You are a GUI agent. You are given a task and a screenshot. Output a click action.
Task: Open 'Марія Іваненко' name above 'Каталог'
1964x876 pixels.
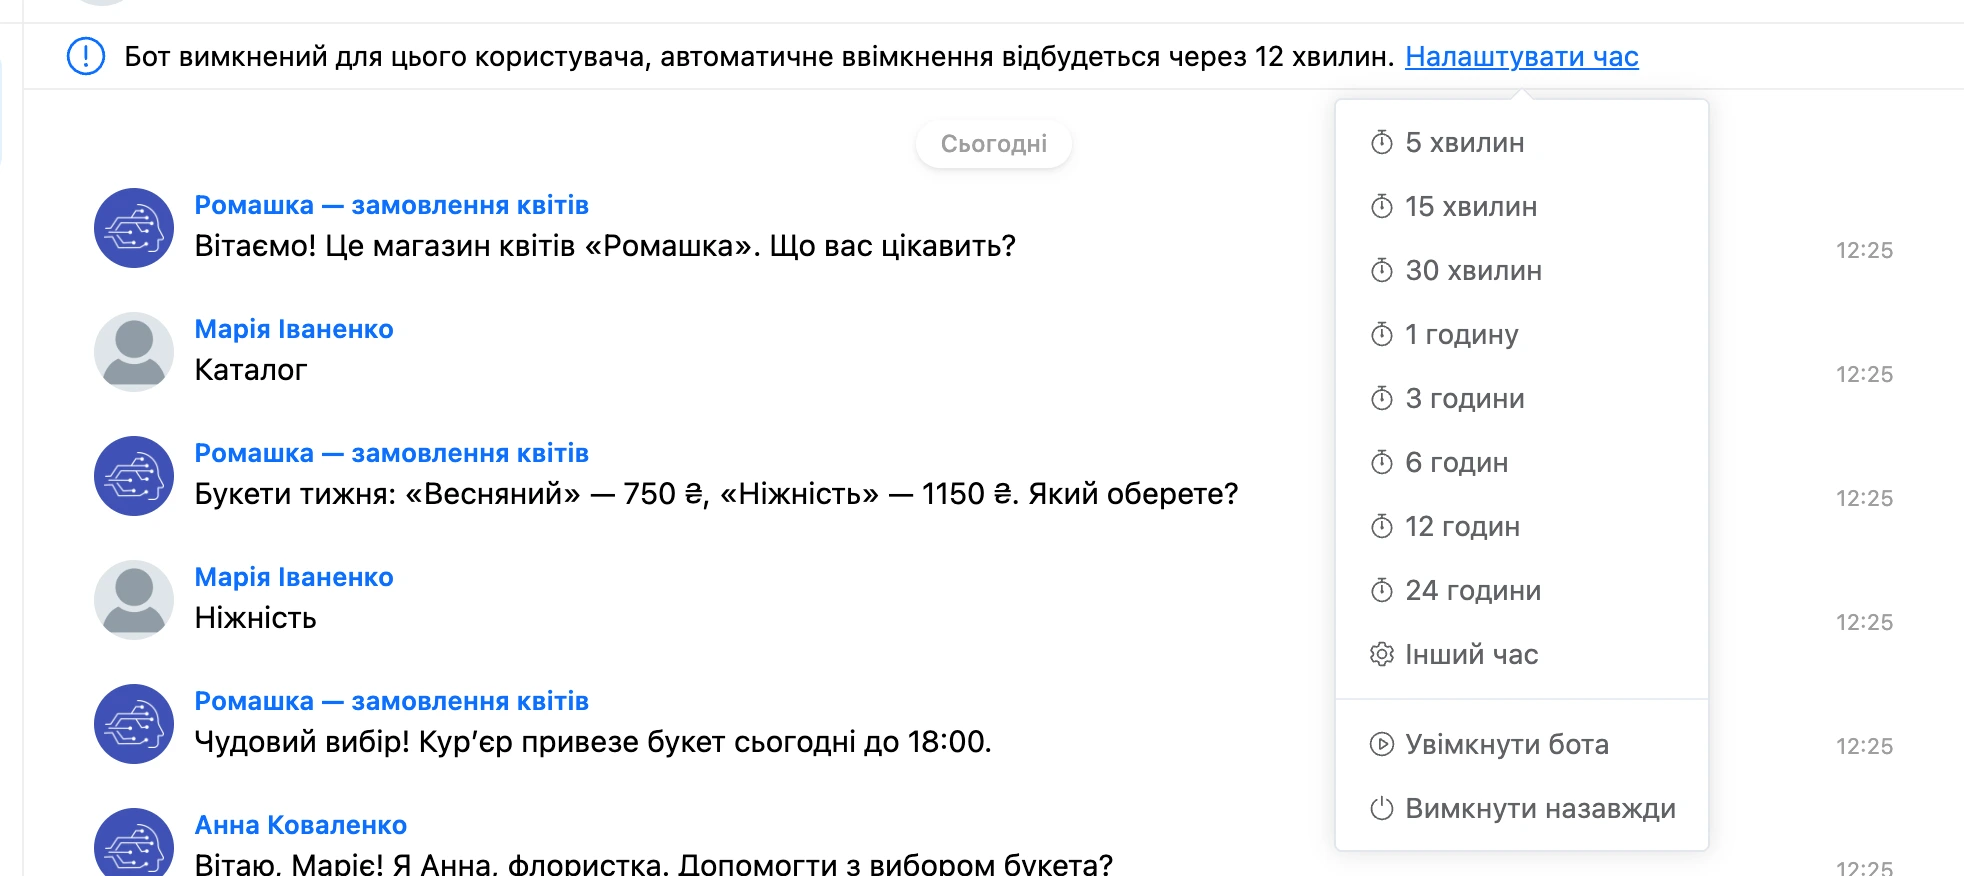[294, 329]
